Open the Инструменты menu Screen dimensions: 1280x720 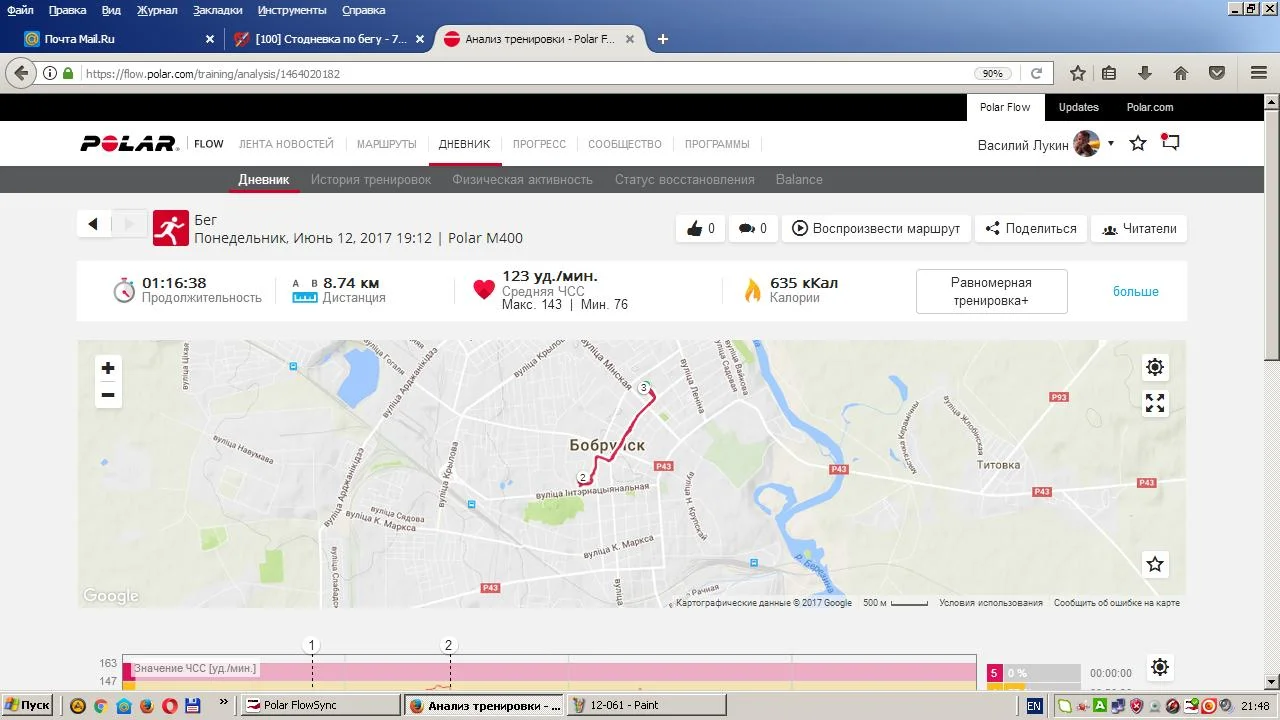(292, 10)
